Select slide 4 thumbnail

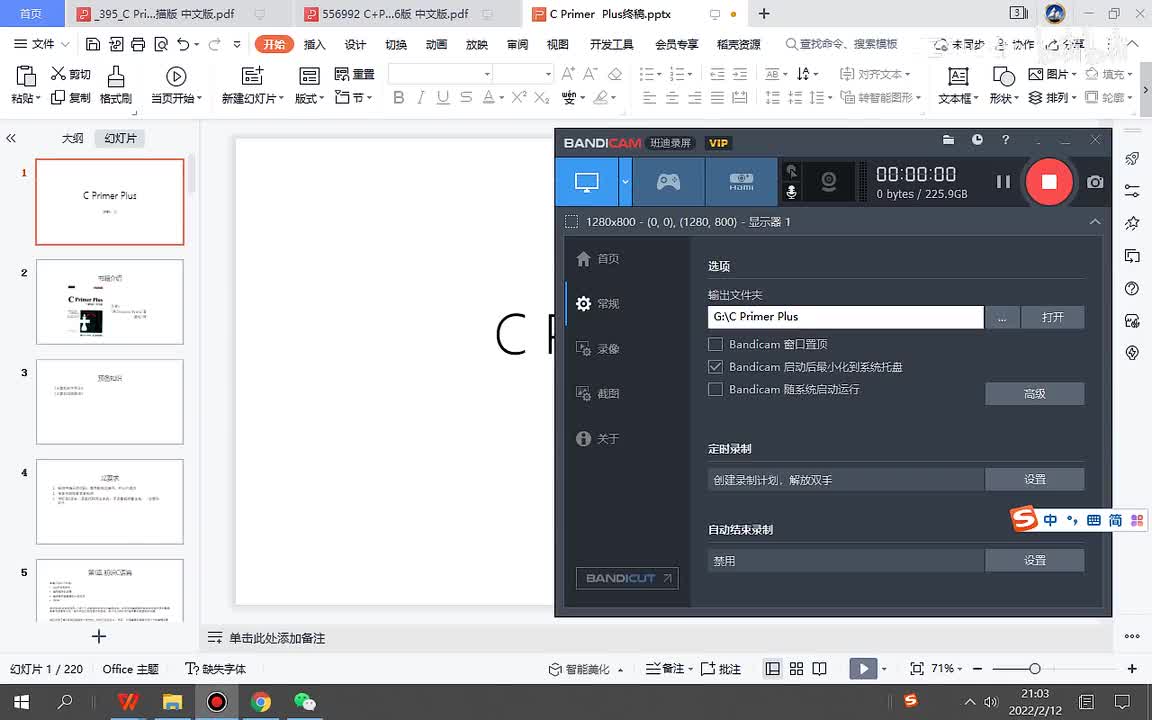click(x=109, y=502)
